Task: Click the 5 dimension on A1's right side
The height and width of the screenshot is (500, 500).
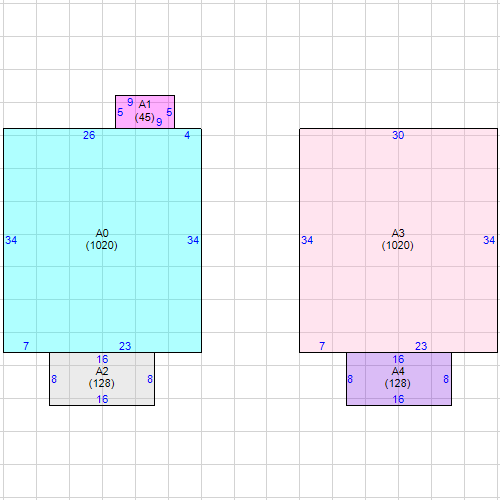Action: (169, 112)
